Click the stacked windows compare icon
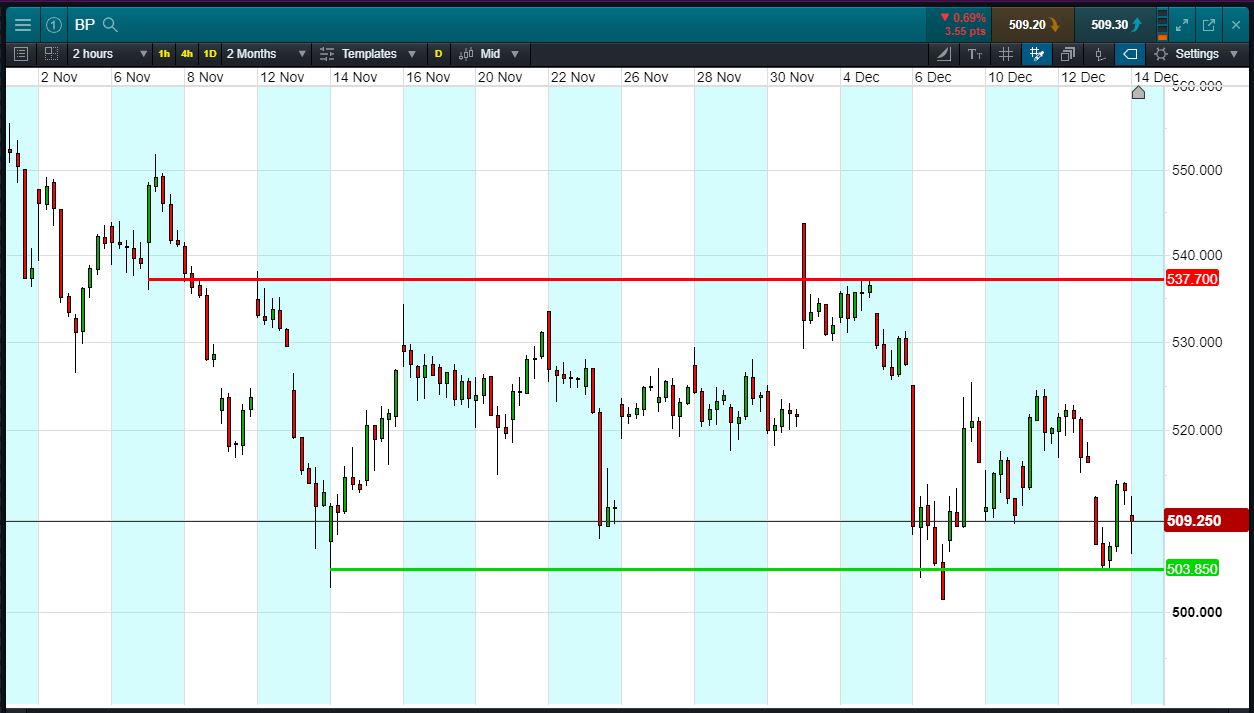 click(1068, 54)
